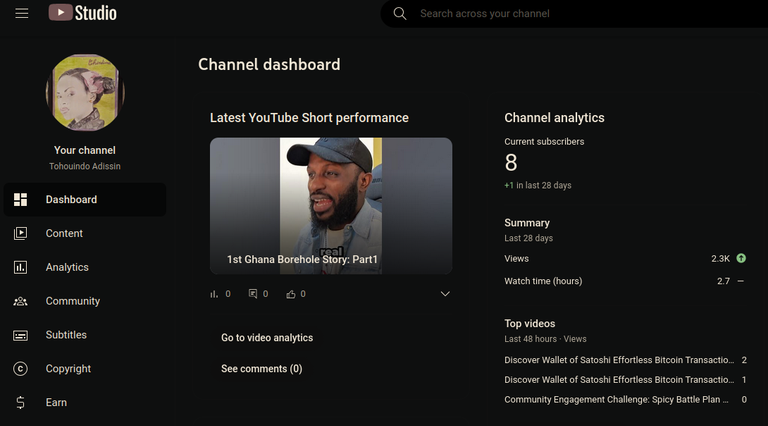Click the Subtitles caption icon
This screenshot has width=768, height=426.
tap(21, 335)
